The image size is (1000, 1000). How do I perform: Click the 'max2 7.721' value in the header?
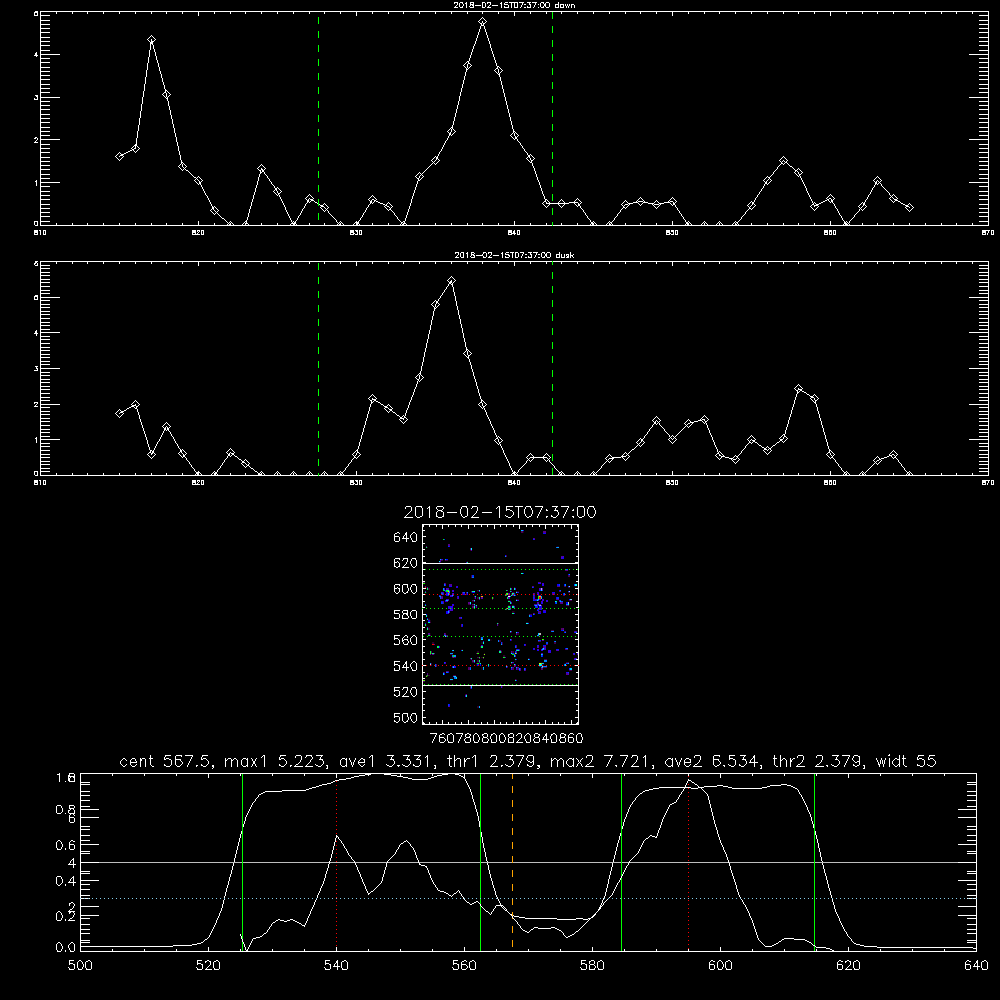tap(600, 761)
